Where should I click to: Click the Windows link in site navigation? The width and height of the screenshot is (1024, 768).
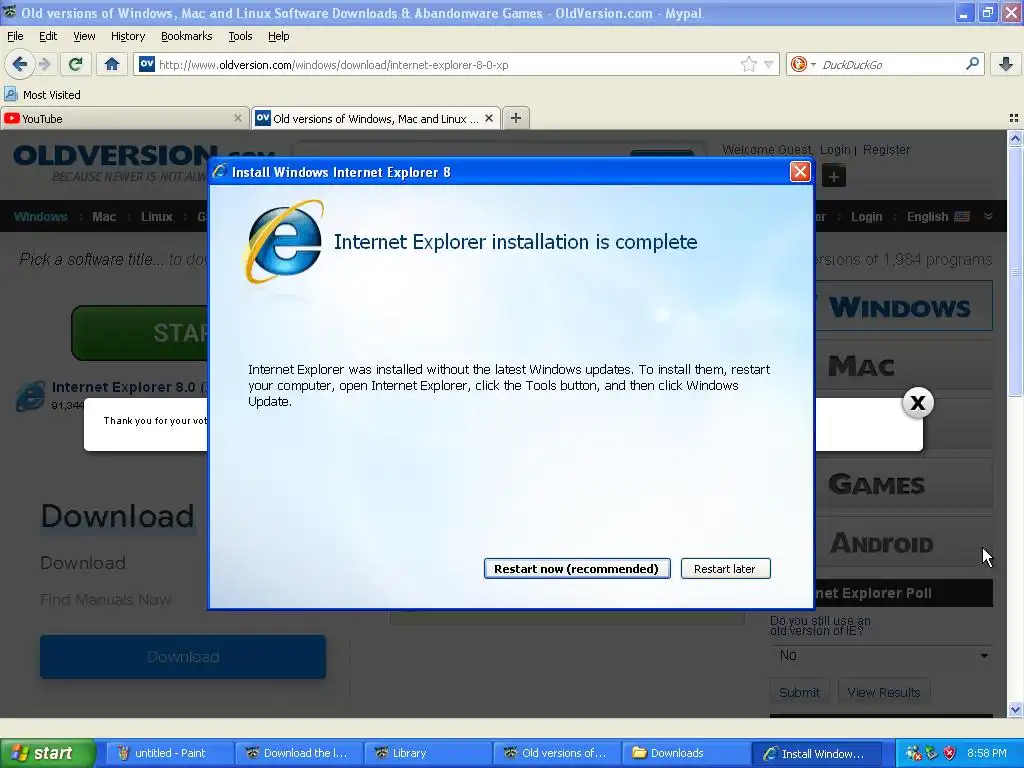pyautogui.click(x=40, y=217)
